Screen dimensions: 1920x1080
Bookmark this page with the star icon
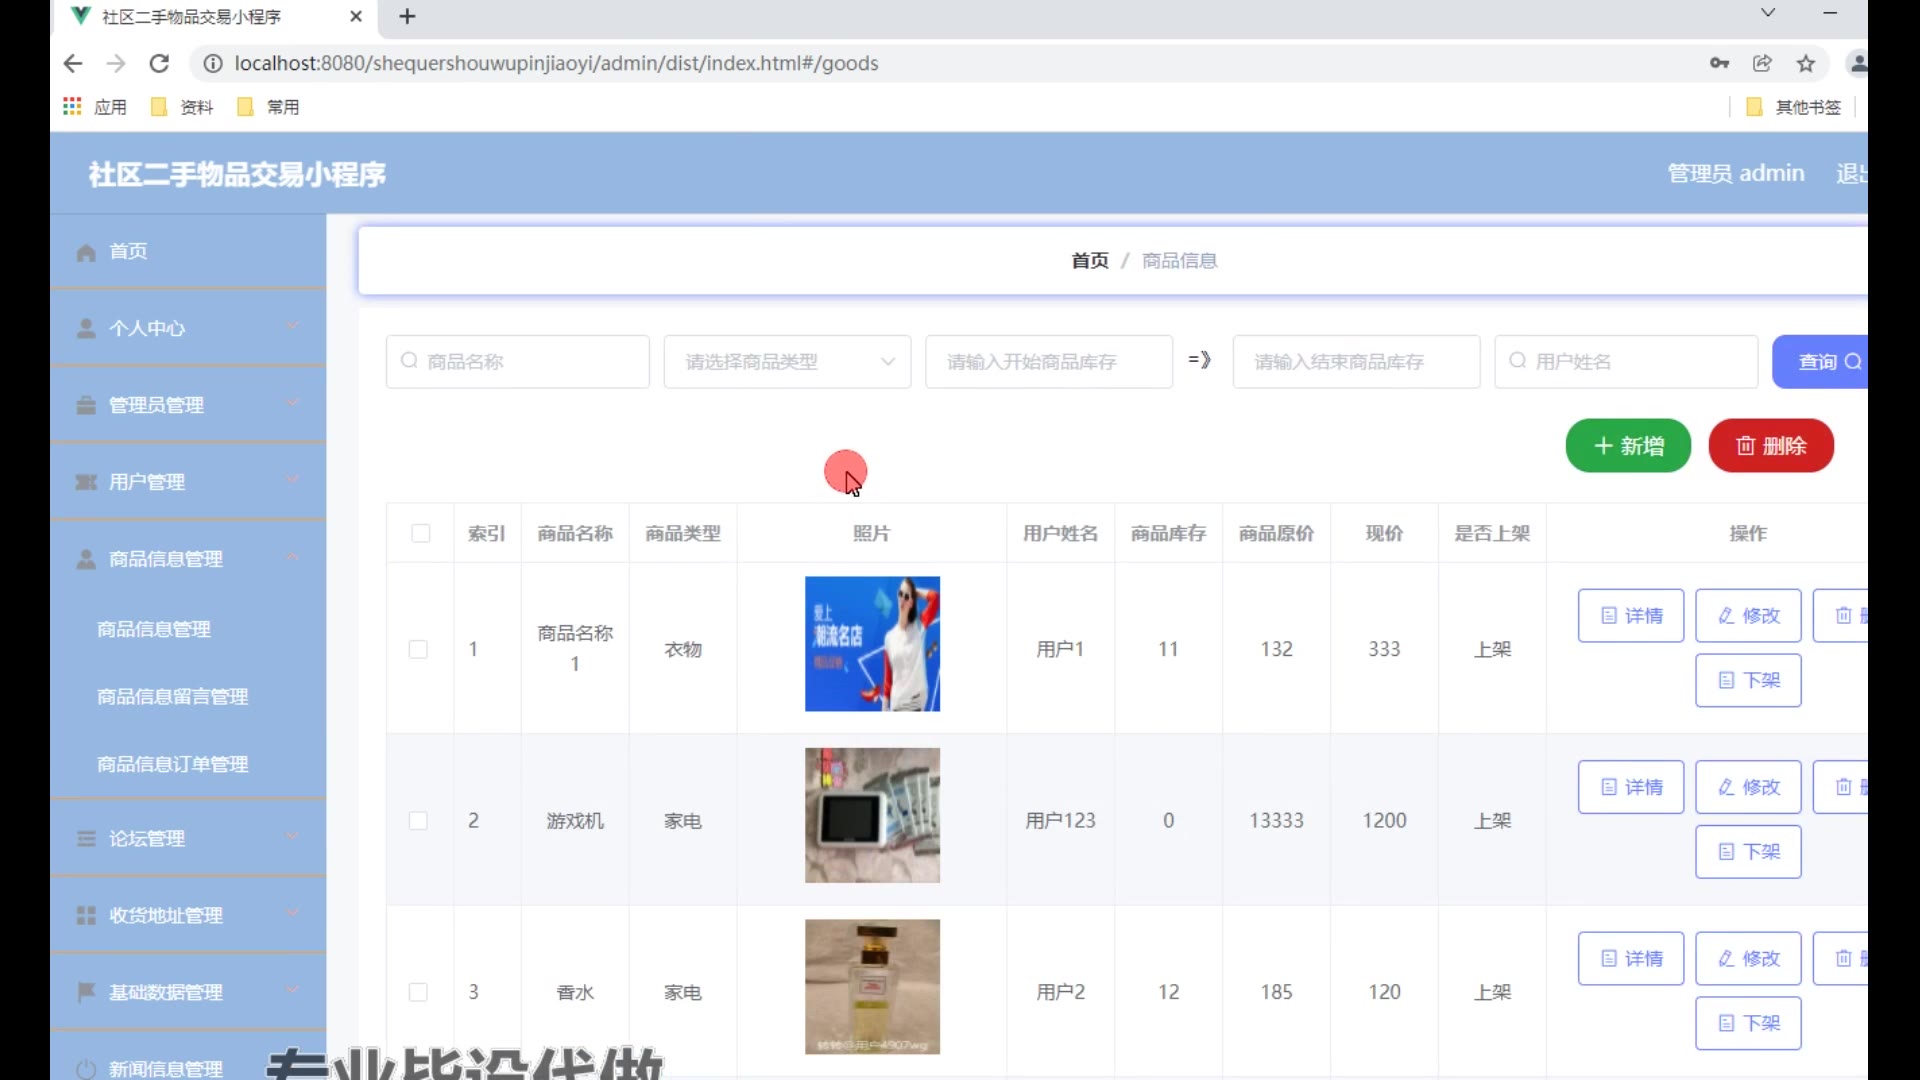pos(1806,63)
